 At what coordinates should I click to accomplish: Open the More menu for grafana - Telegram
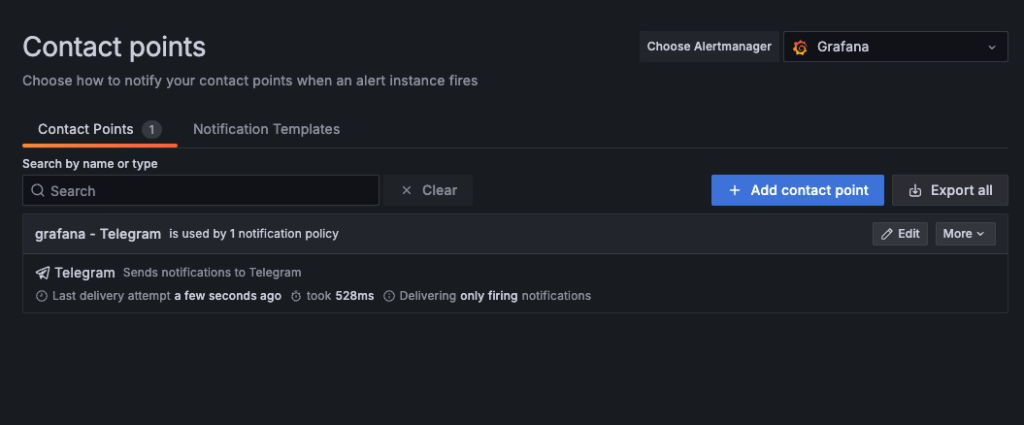pyautogui.click(x=965, y=234)
